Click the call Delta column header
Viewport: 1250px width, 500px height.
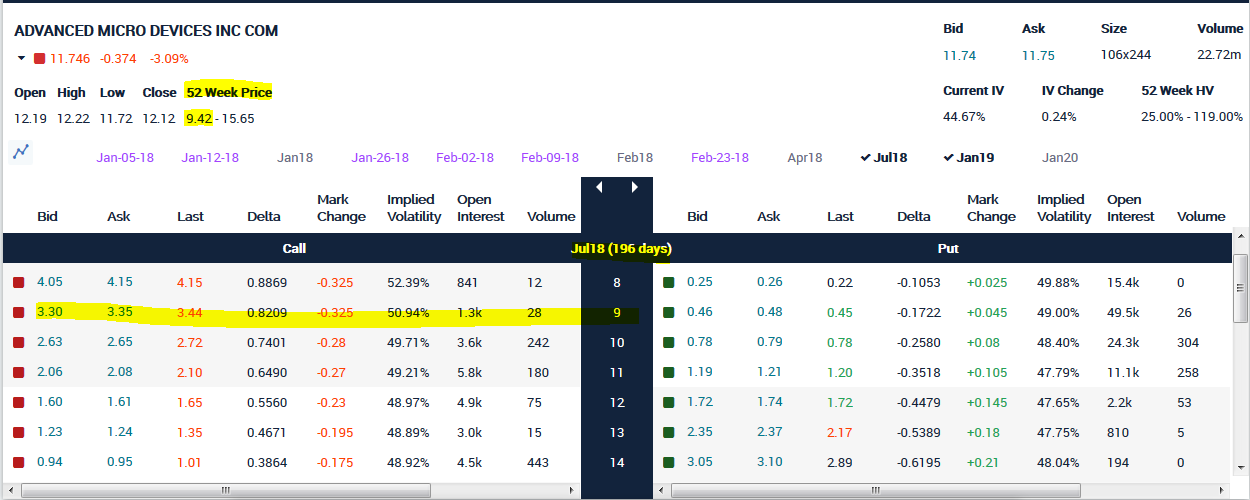264,216
